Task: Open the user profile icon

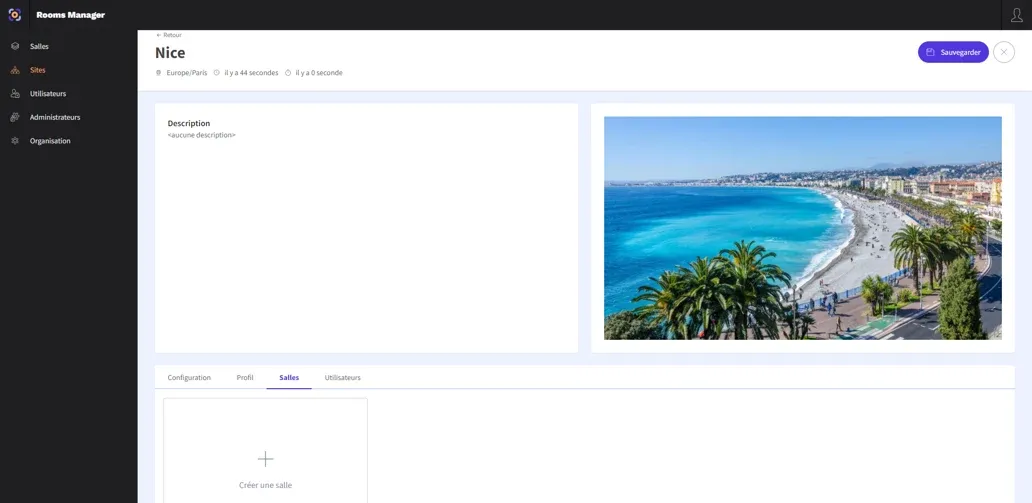Action: (1016, 14)
